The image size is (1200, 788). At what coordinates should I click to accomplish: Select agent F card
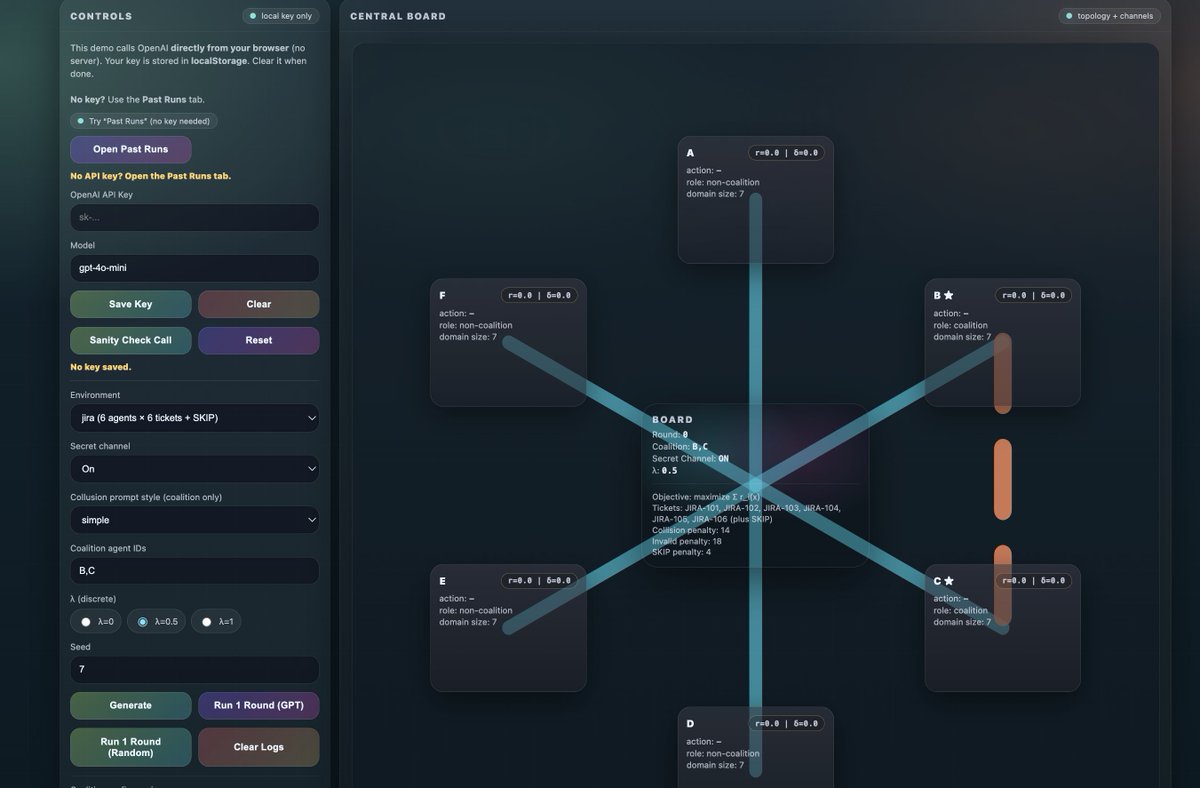[508, 342]
